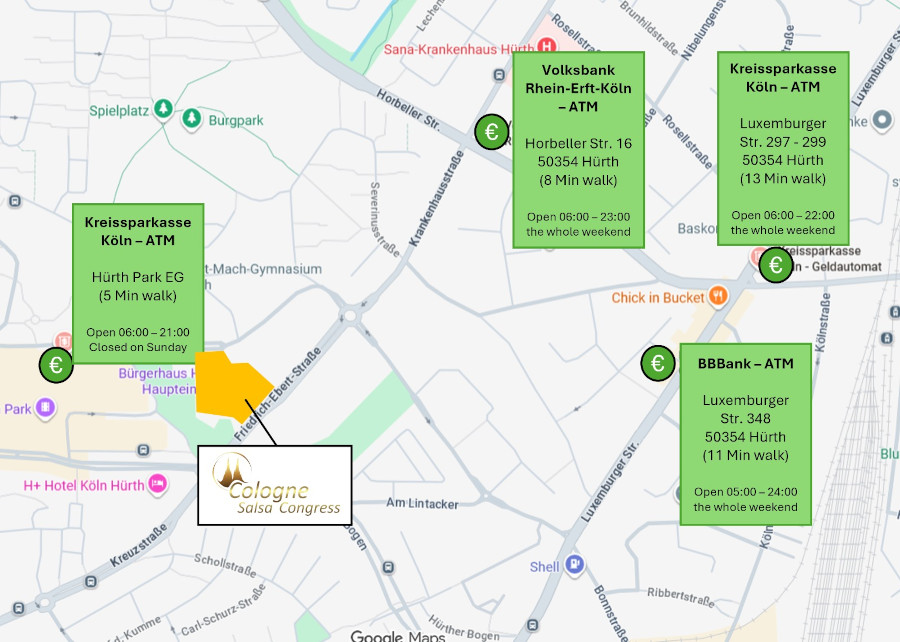This screenshot has height=642, width=900.
Task: Click the Open 06:00 – 23:00 text
Action: coord(579,217)
